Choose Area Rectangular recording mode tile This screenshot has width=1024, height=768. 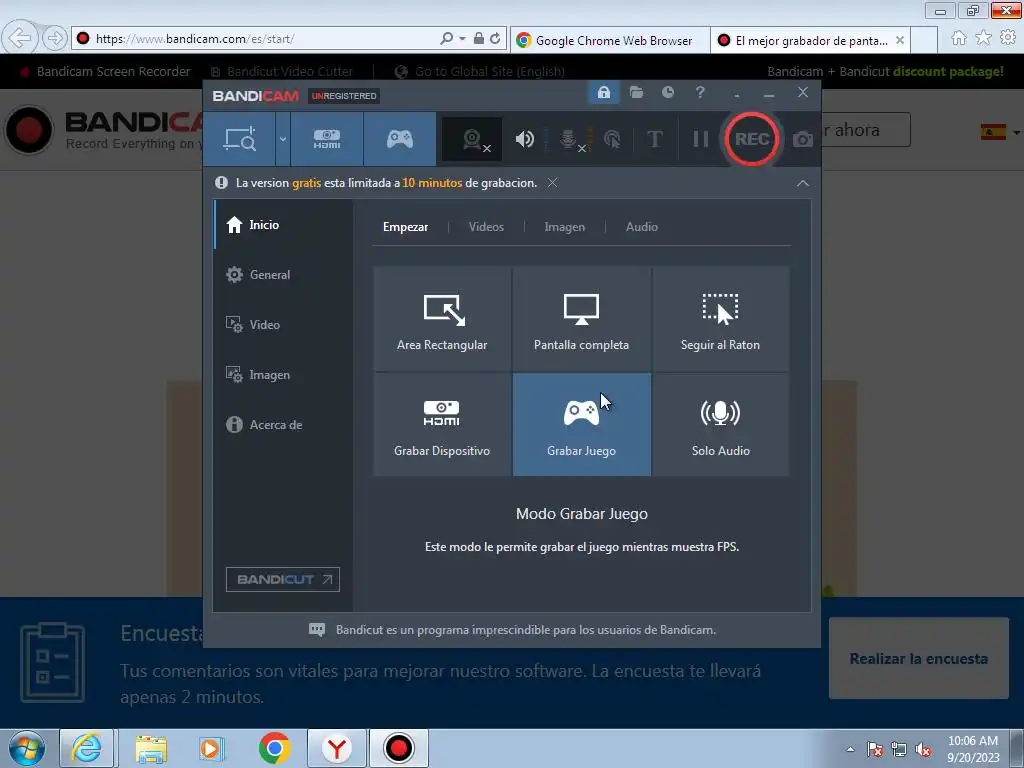point(442,319)
